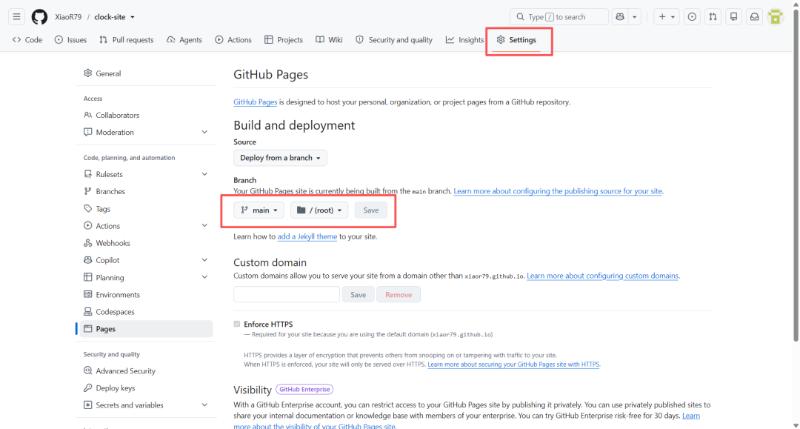Viewport: 800px width, 429px height.
Task: Click the Advanced Security shield icon
Action: pos(88,371)
